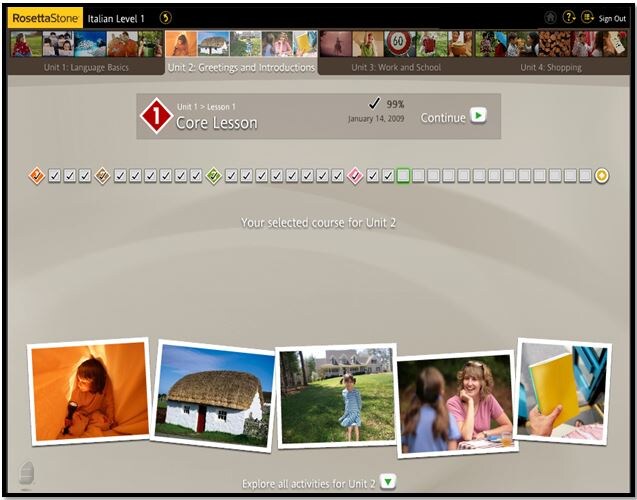The height and width of the screenshot is (500, 637).
Task: Select the pink diamond lesson marker
Action: click(x=354, y=176)
